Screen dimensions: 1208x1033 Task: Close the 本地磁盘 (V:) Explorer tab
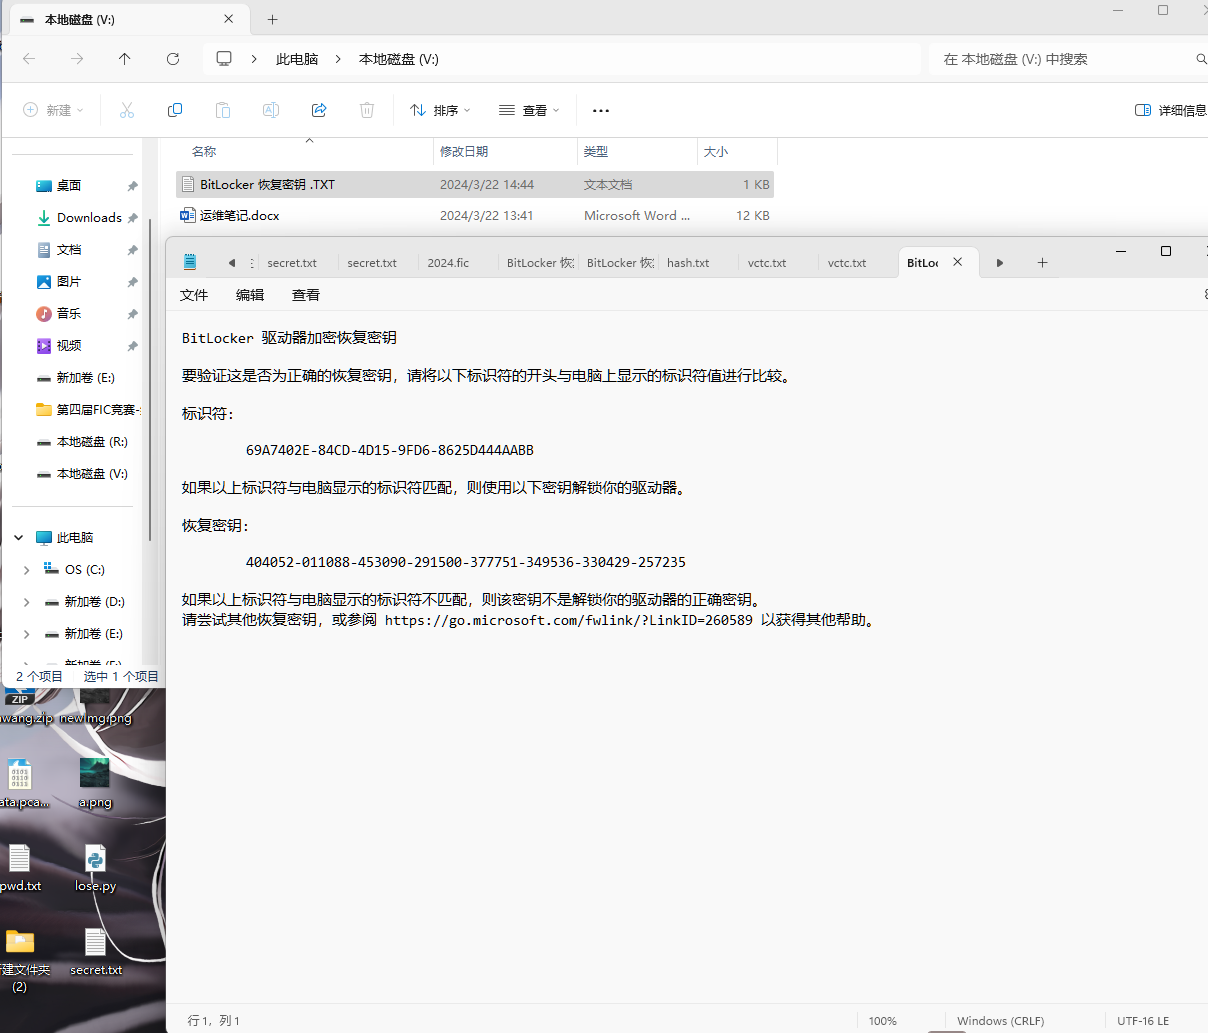[229, 19]
